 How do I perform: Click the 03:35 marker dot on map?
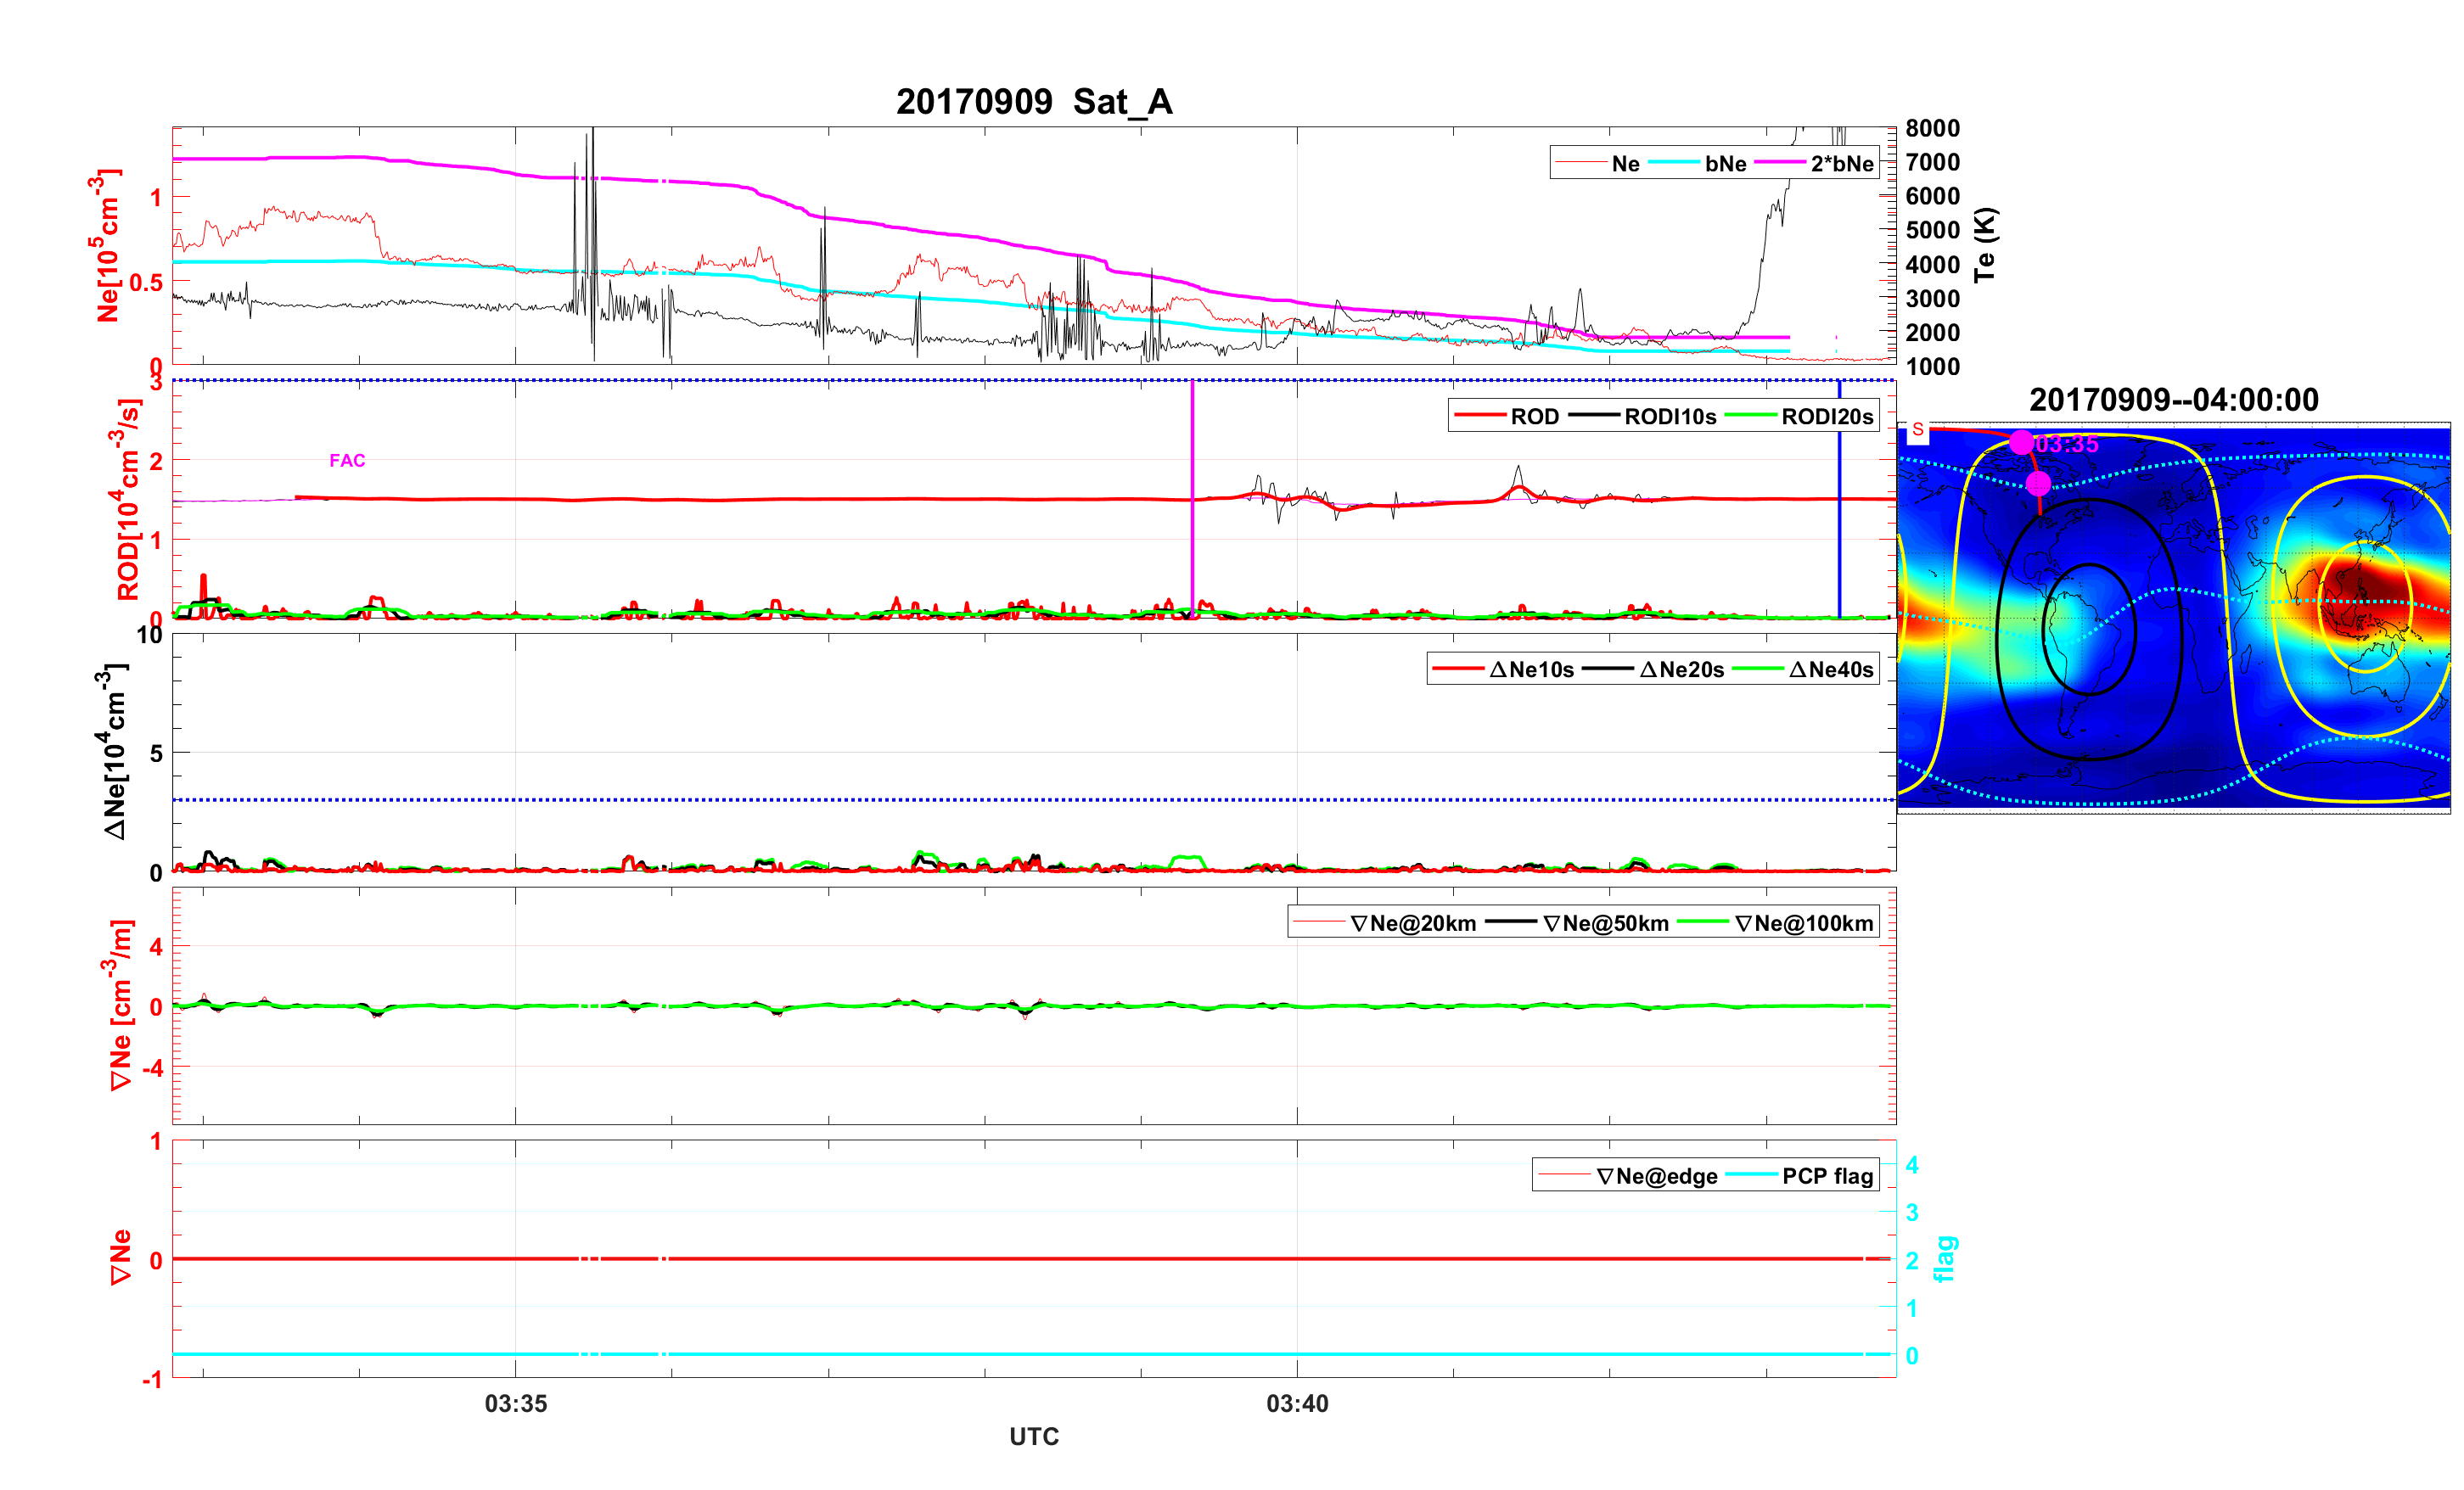[x=2021, y=442]
